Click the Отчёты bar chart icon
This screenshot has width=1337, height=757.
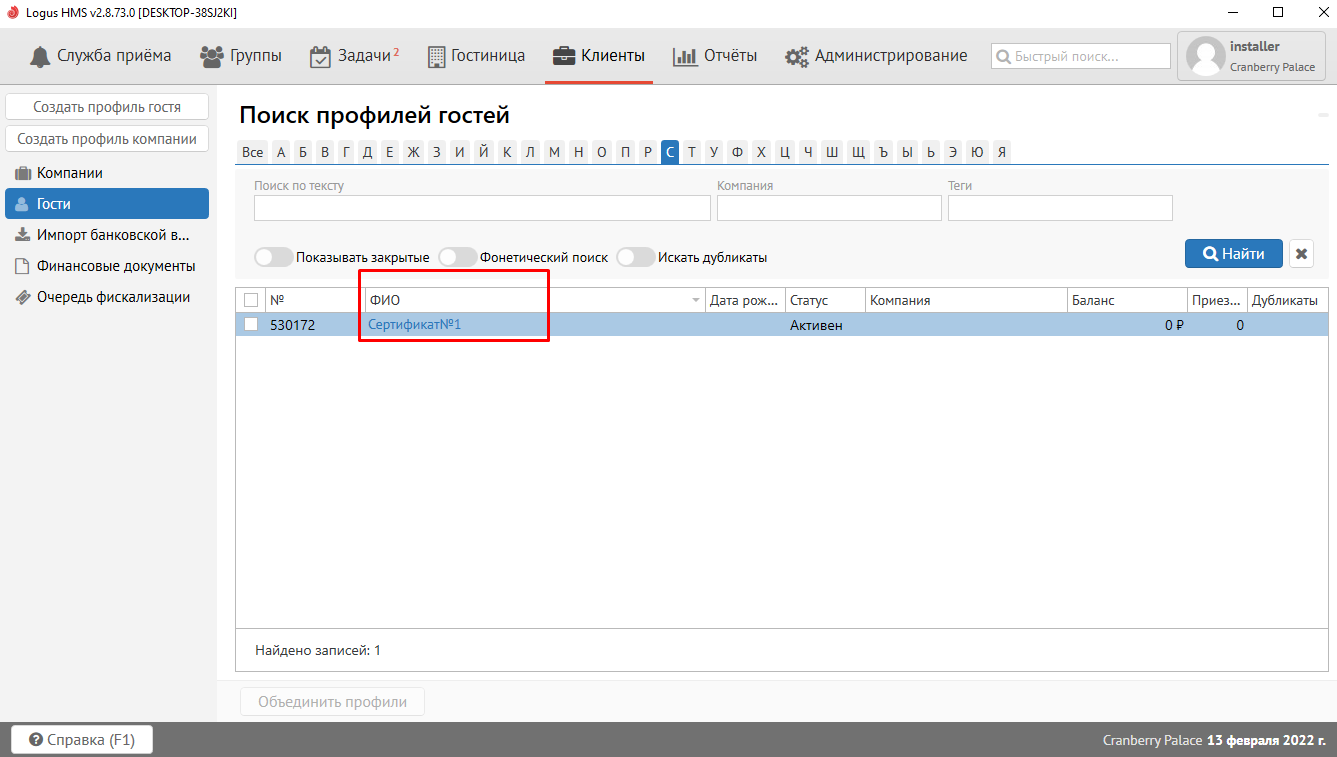coord(685,57)
